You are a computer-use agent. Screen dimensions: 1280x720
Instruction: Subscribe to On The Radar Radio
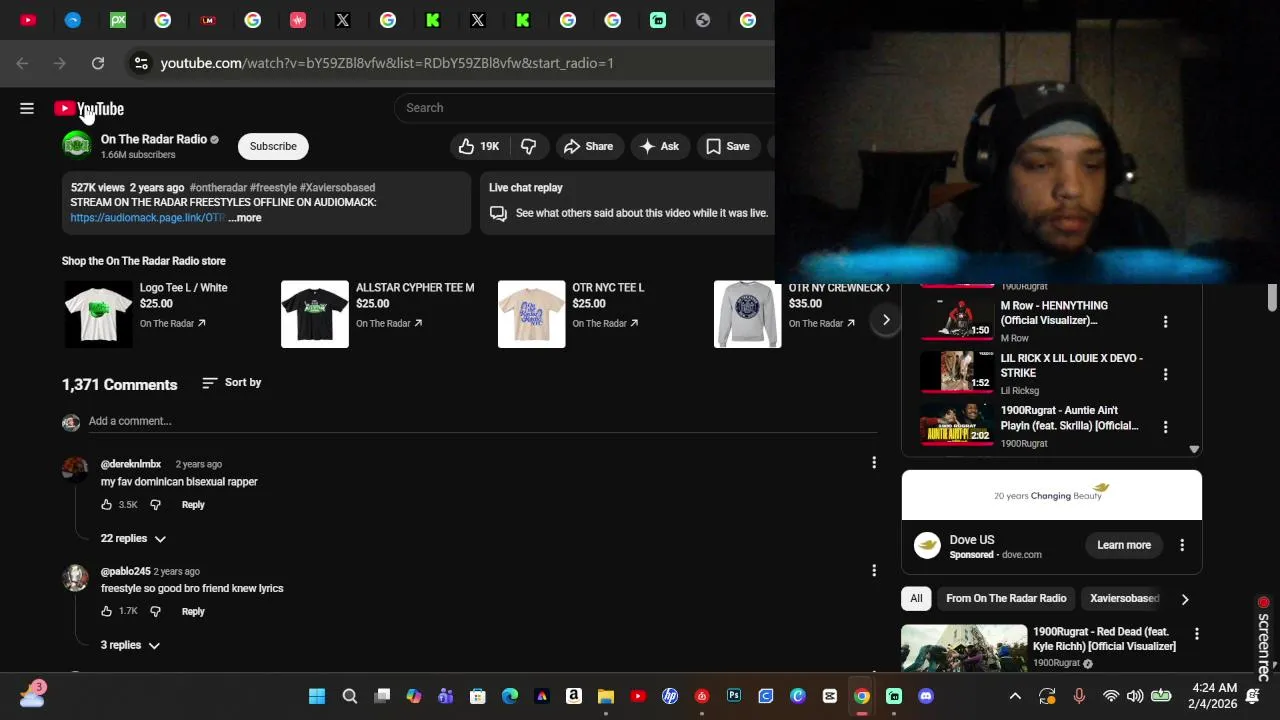[x=273, y=146]
